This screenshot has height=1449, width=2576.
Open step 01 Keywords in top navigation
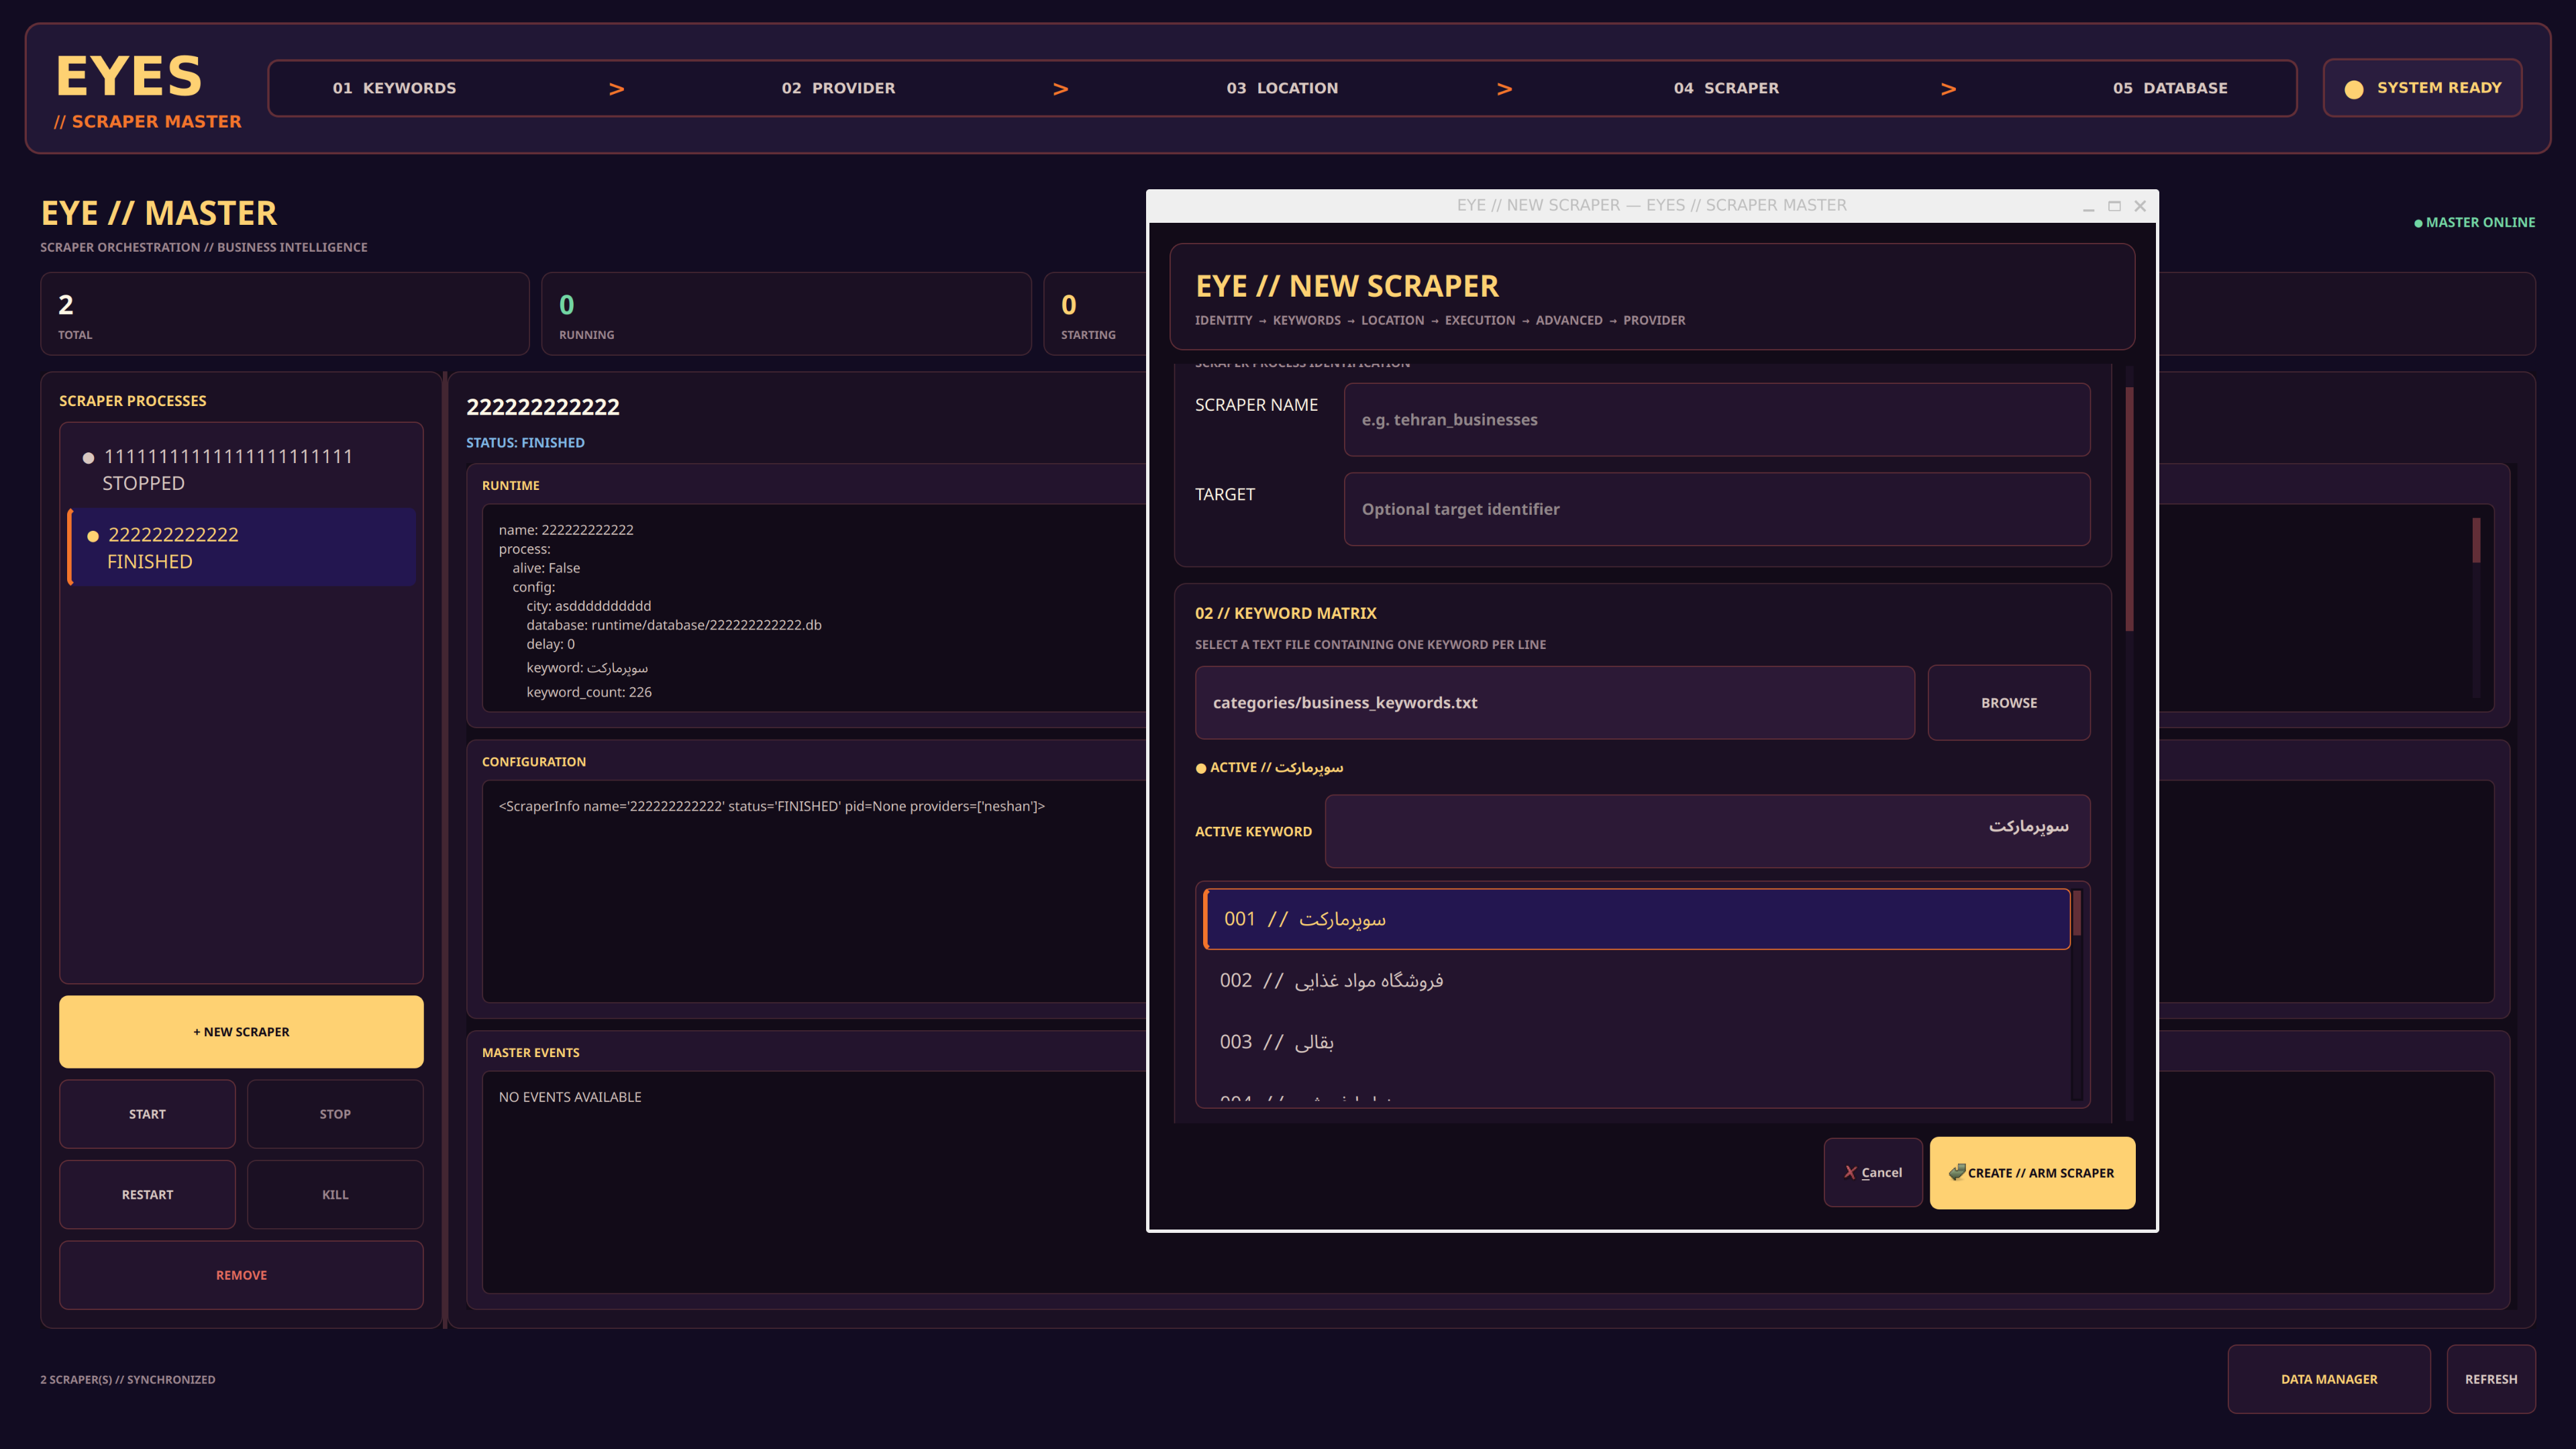point(394,88)
